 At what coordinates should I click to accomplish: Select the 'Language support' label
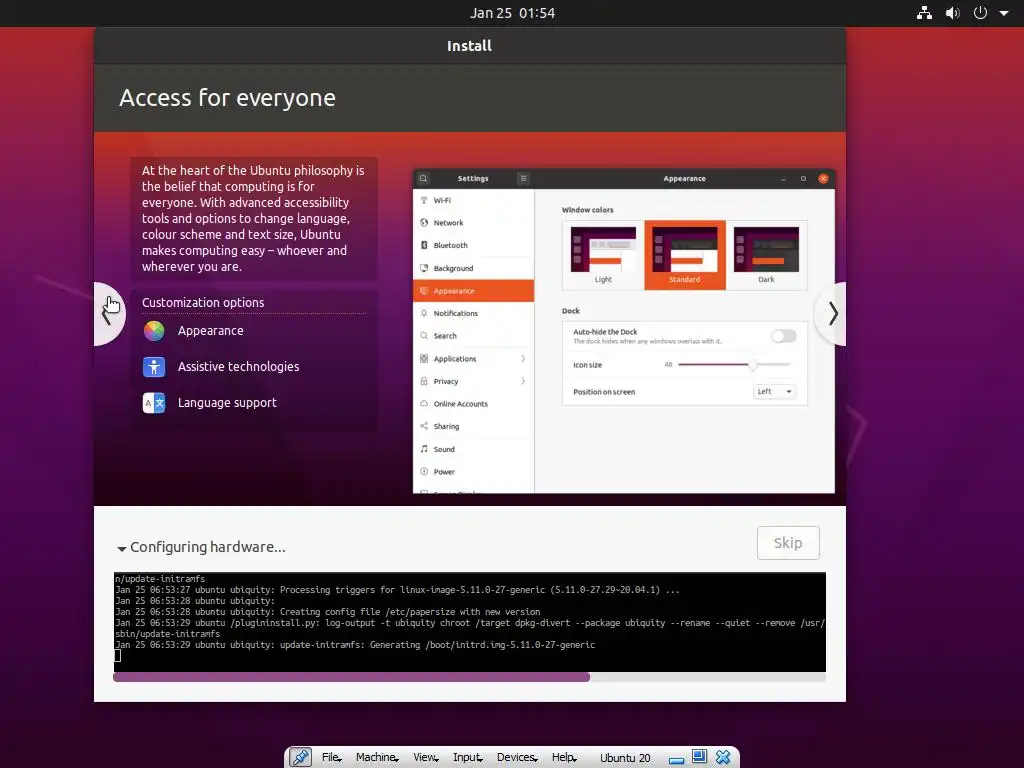pos(227,403)
